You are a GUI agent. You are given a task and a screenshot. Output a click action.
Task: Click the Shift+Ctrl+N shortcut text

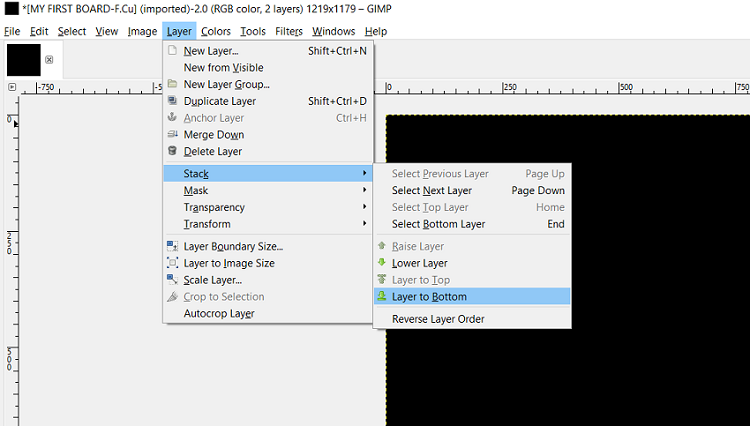click(x=337, y=51)
